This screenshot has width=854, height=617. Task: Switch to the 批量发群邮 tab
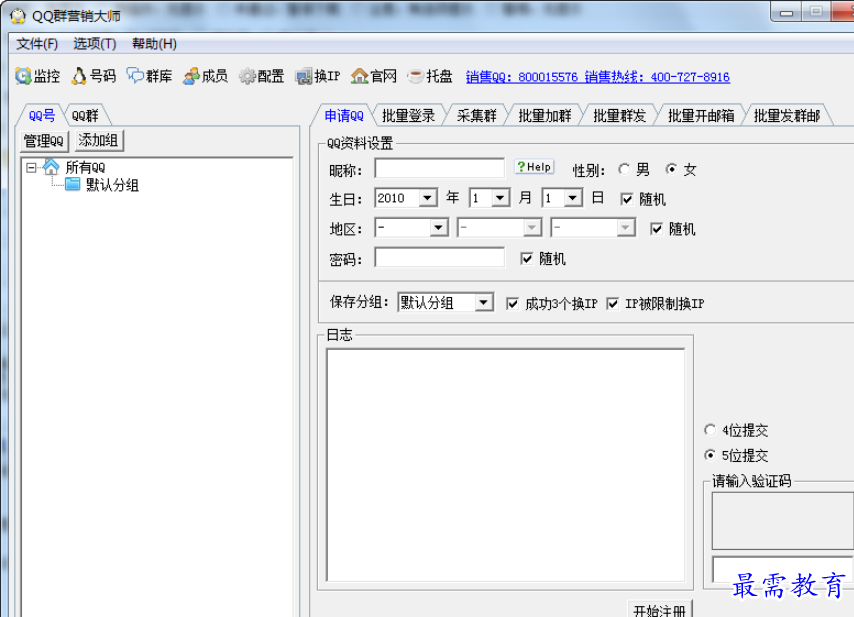click(787, 116)
